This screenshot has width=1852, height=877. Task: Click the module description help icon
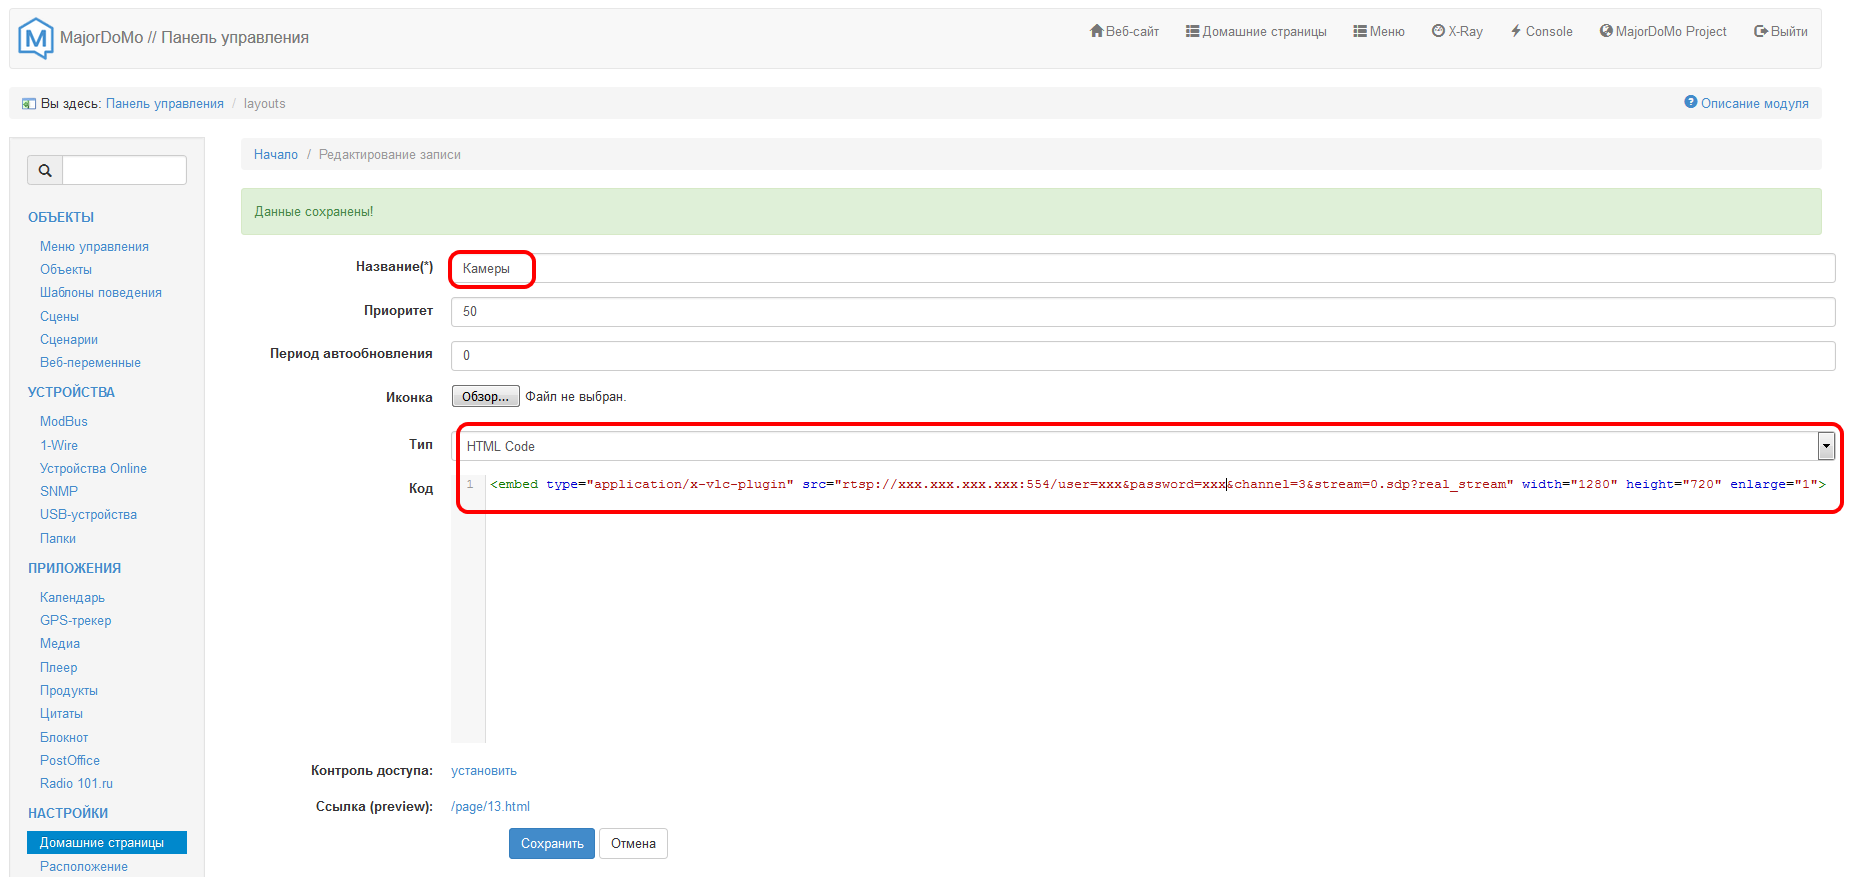pos(1690,102)
